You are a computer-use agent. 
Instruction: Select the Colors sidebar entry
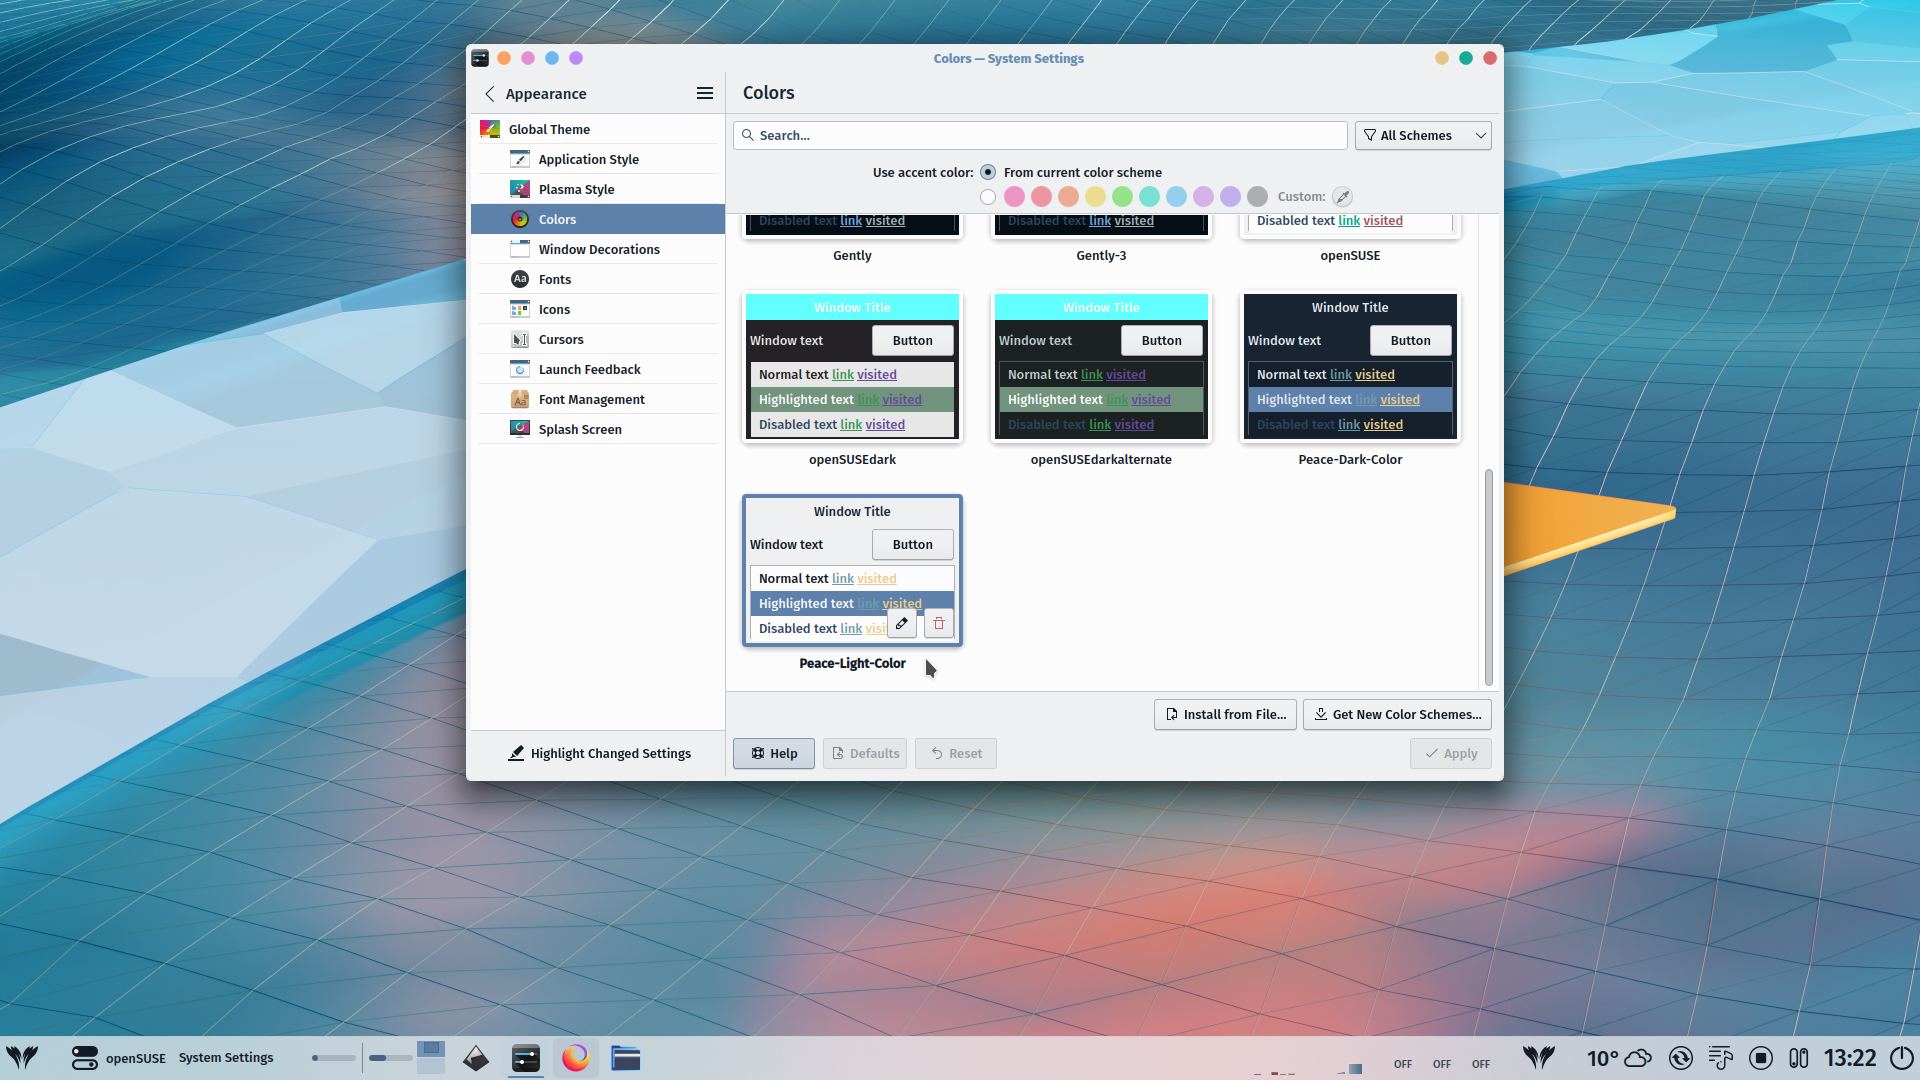click(x=598, y=219)
